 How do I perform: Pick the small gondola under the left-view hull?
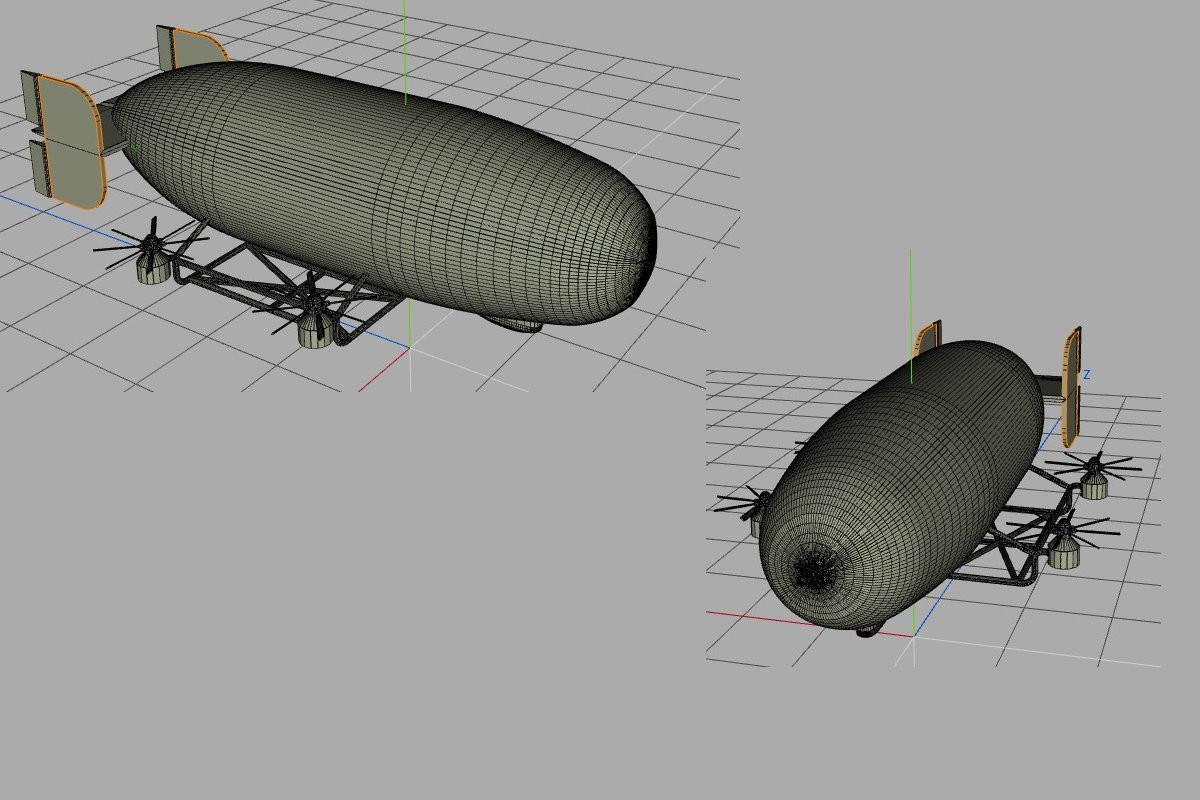point(514,322)
